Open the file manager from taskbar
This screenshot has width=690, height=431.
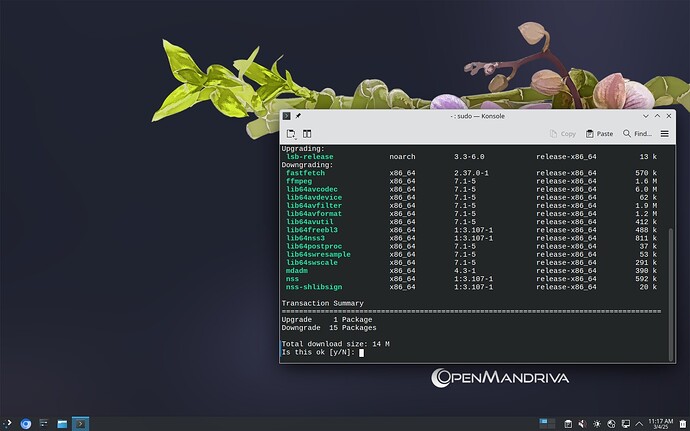pyautogui.click(x=62, y=423)
